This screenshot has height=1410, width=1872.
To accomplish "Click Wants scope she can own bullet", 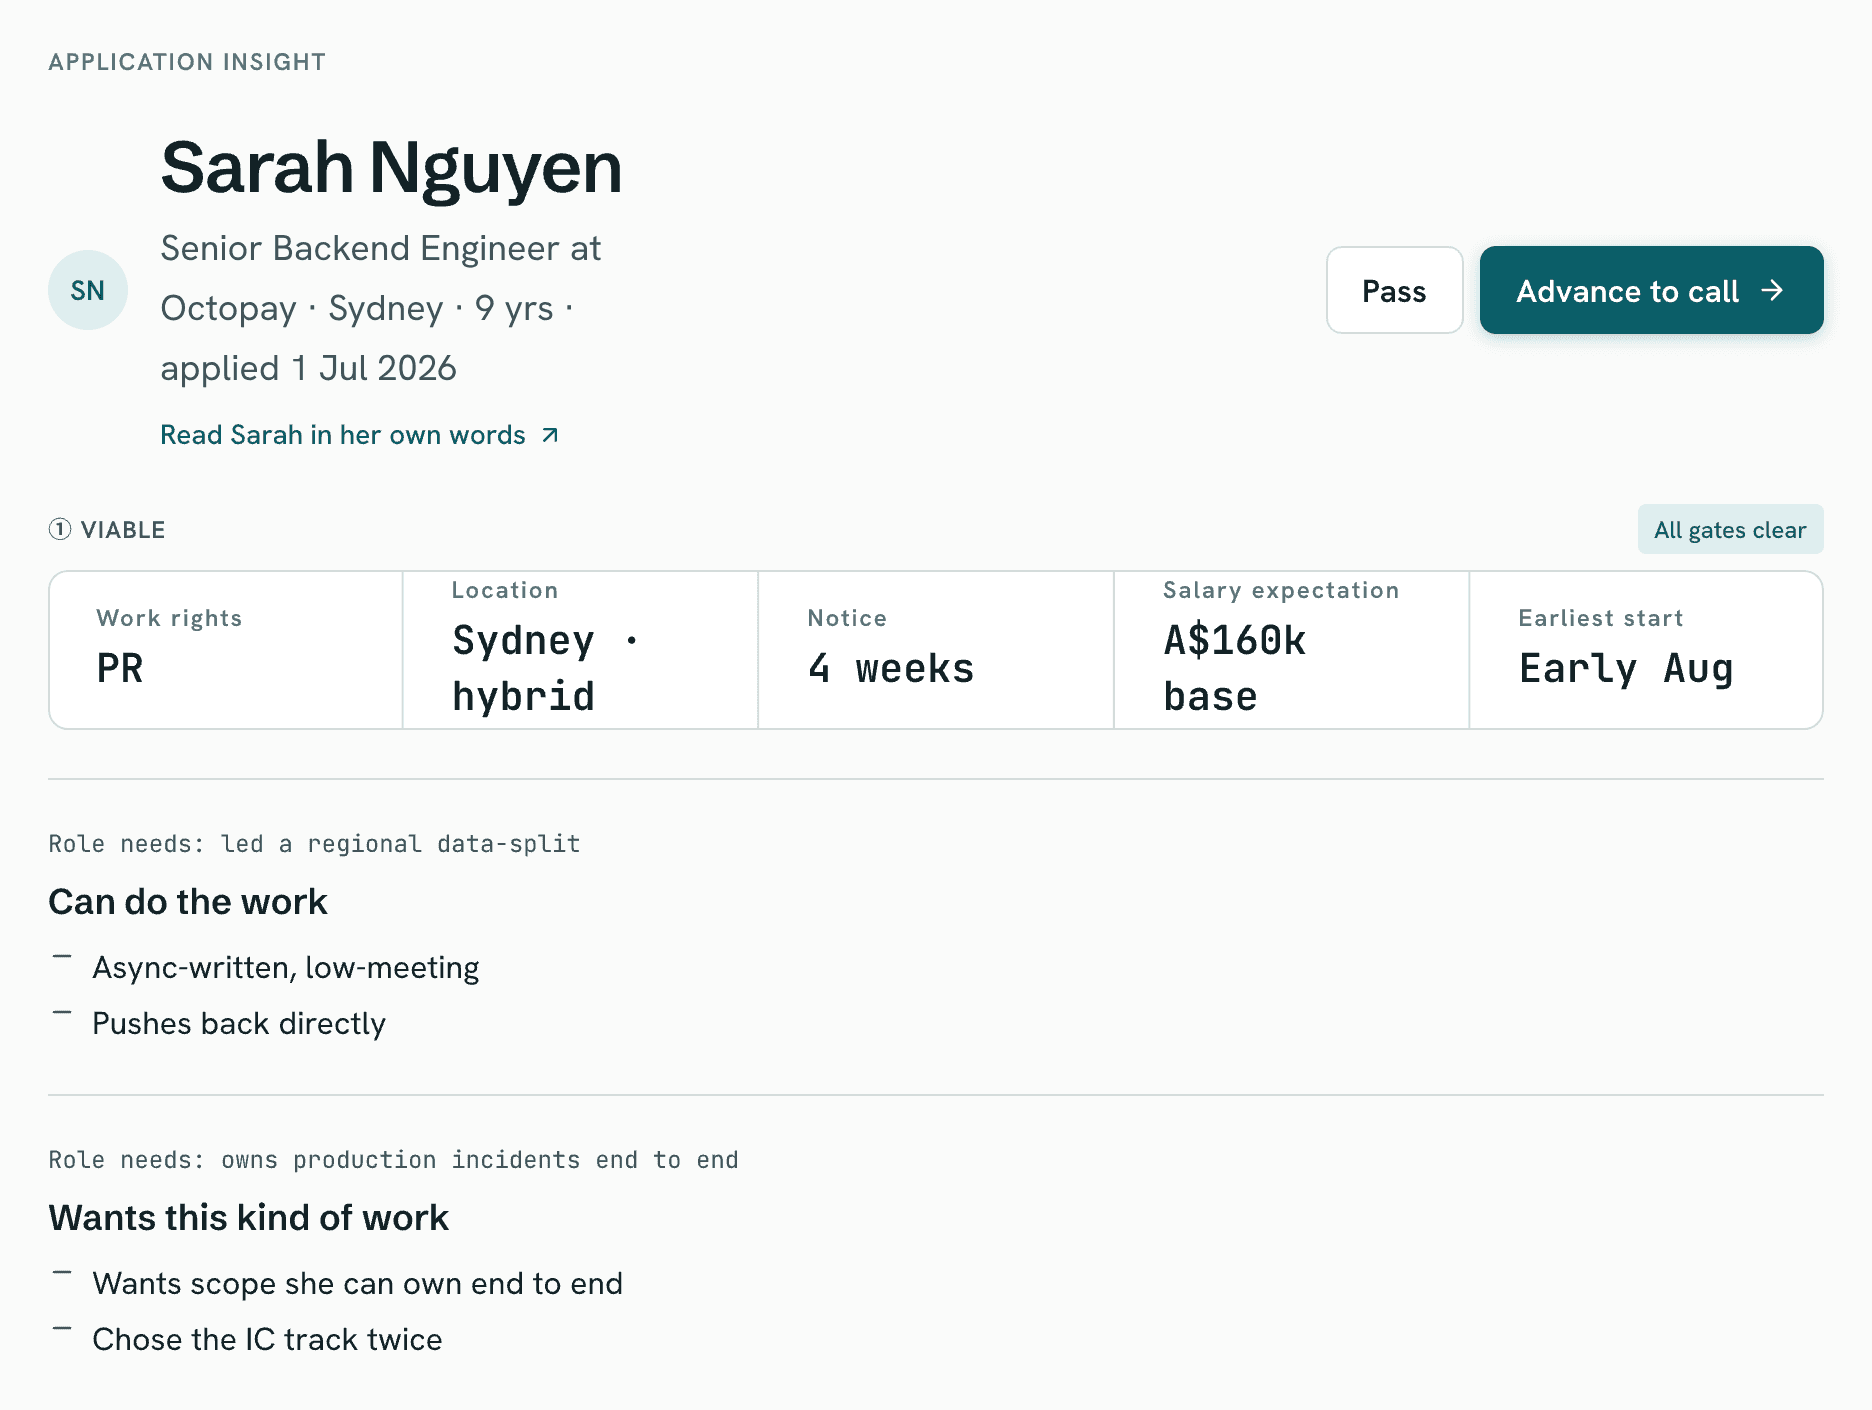I will click(x=357, y=1284).
